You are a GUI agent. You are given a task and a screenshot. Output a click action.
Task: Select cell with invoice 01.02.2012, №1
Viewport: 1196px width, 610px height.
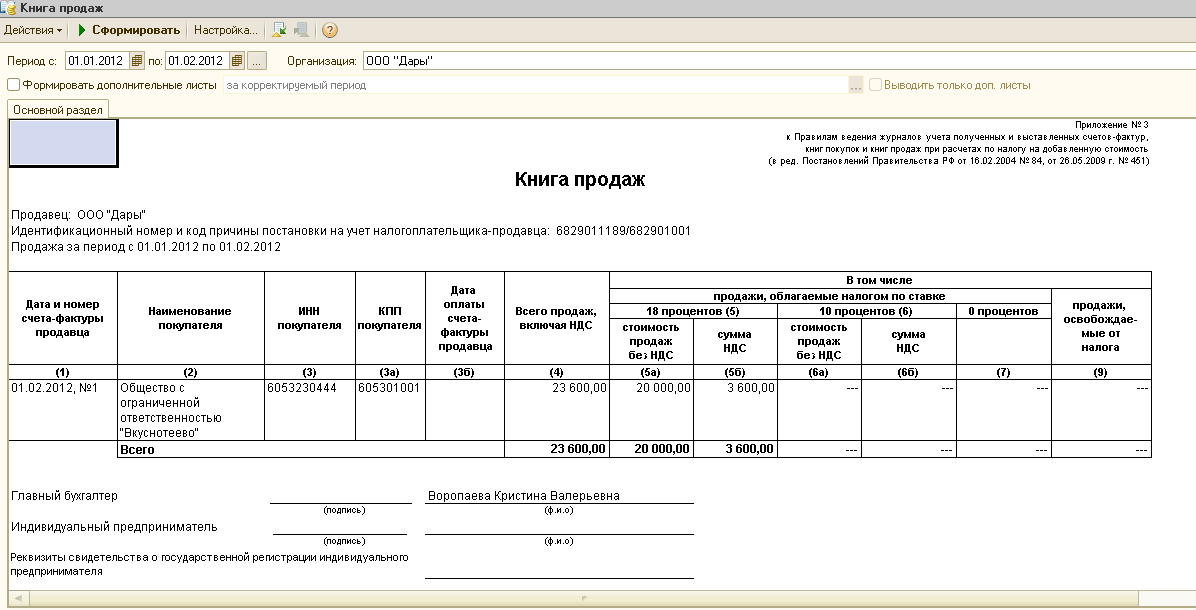point(63,410)
